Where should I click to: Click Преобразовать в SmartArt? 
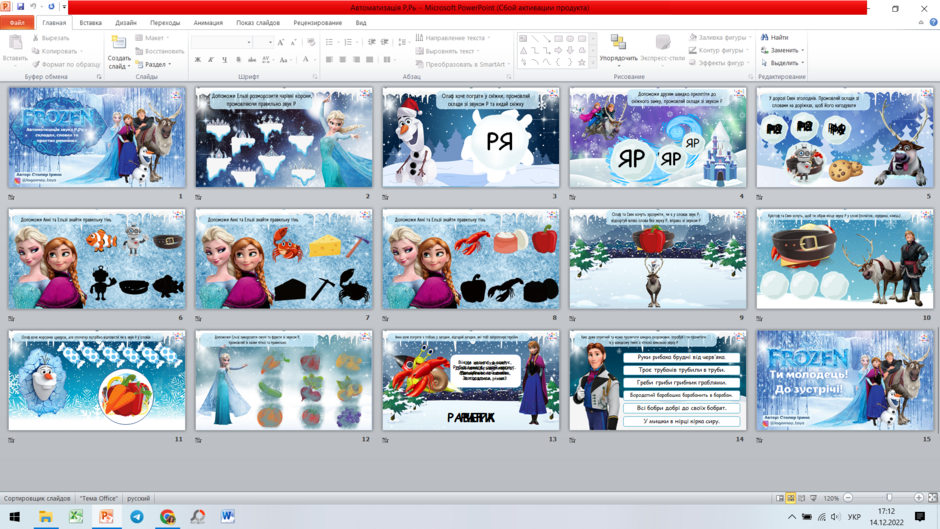click(x=463, y=64)
